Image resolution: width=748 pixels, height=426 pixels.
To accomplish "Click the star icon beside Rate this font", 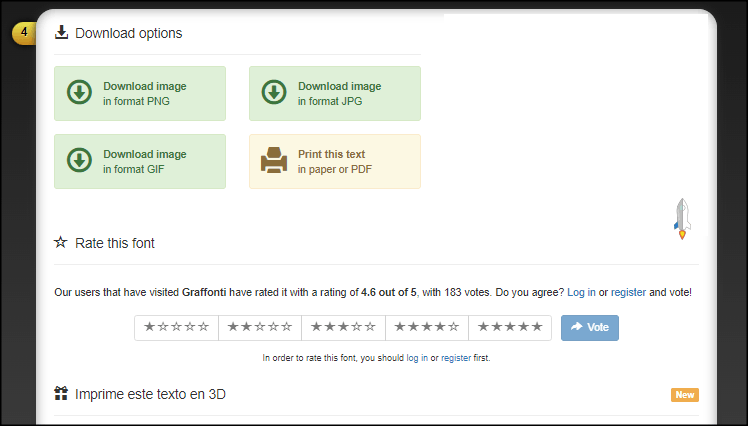I will coord(61,242).
